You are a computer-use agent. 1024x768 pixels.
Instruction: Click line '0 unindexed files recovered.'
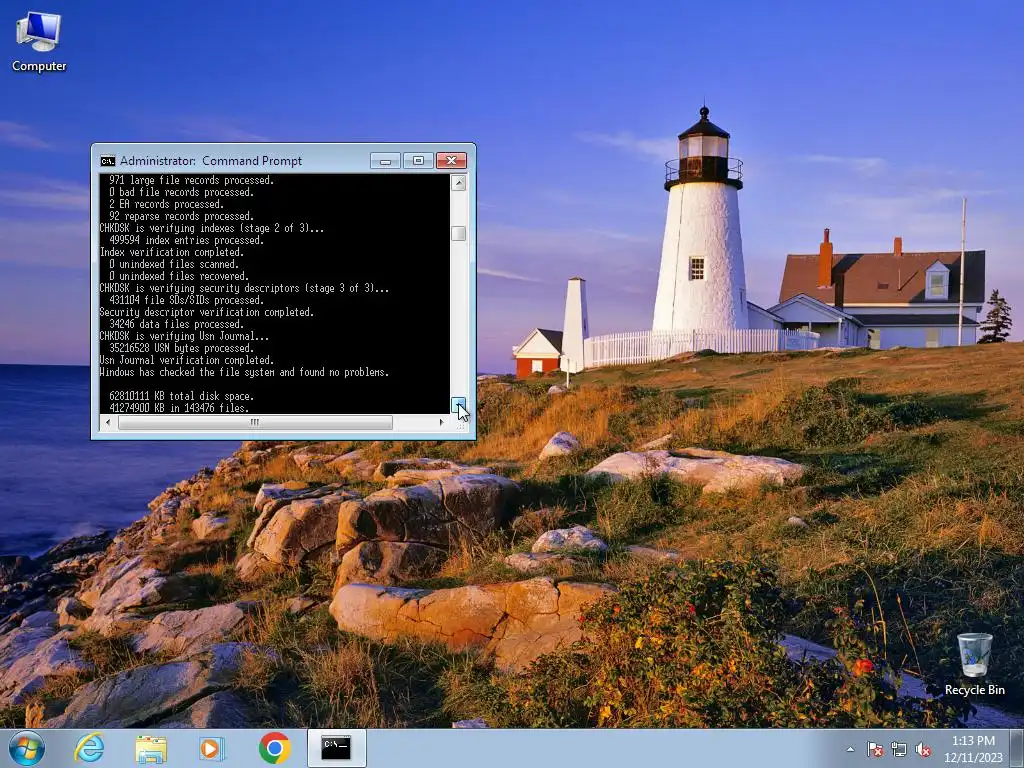pyautogui.click(x=178, y=276)
